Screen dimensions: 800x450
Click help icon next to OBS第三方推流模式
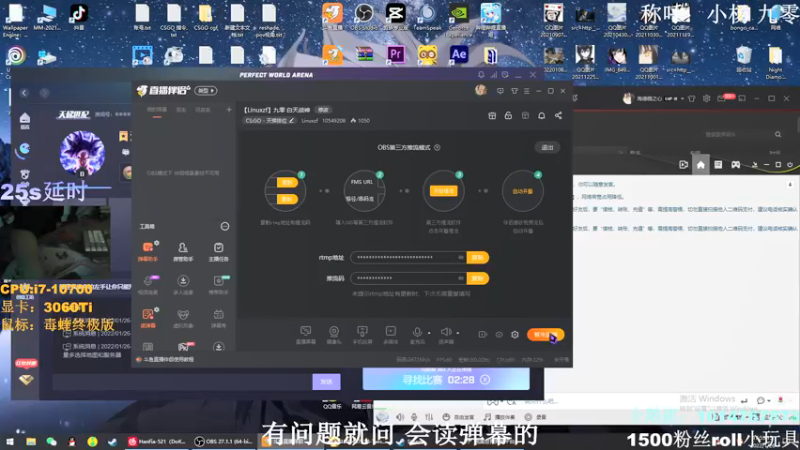tap(437, 147)
